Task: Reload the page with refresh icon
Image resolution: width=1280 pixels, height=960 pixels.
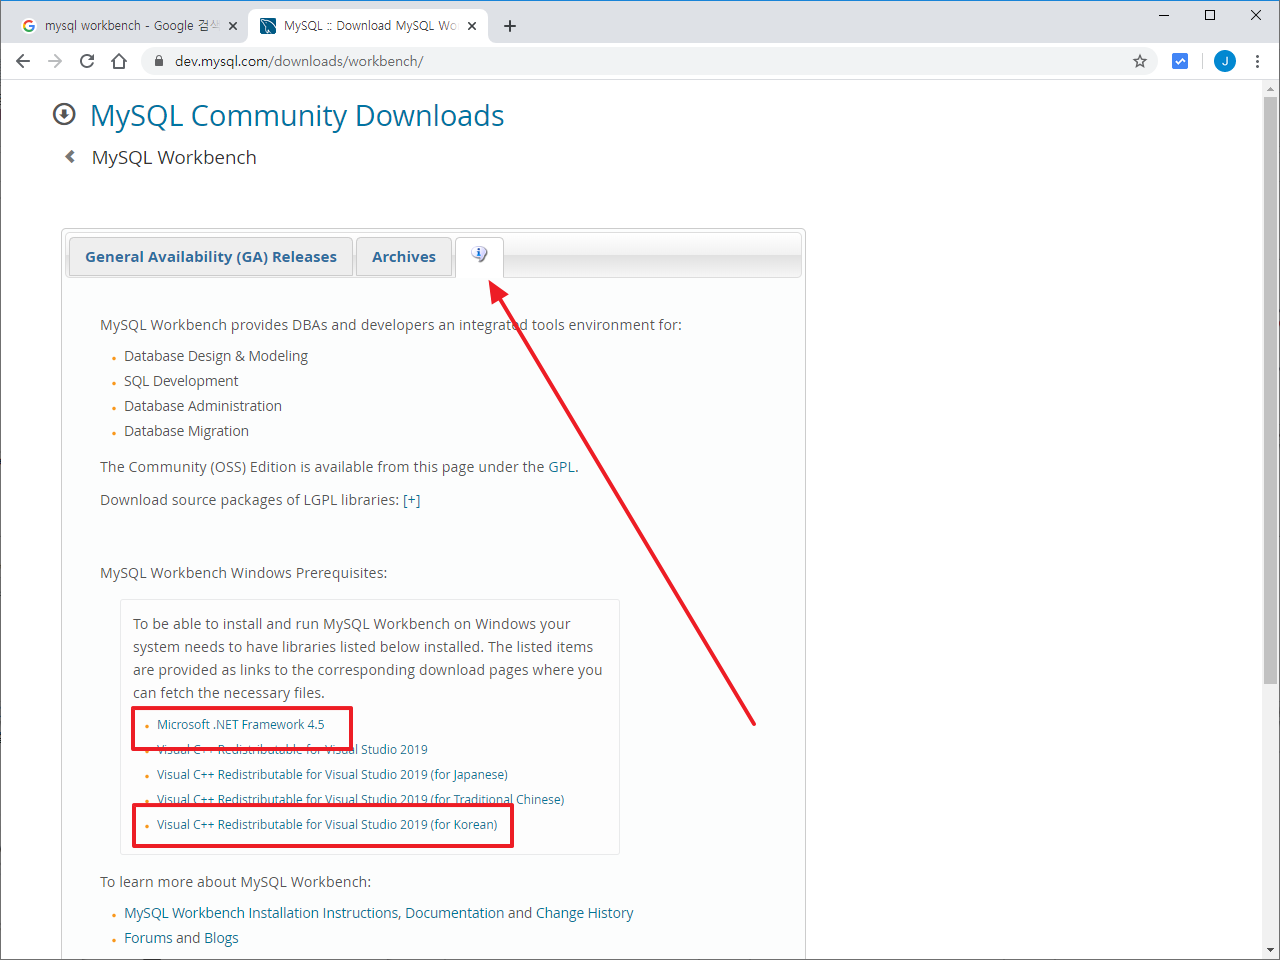Action: tap(87, 61)
